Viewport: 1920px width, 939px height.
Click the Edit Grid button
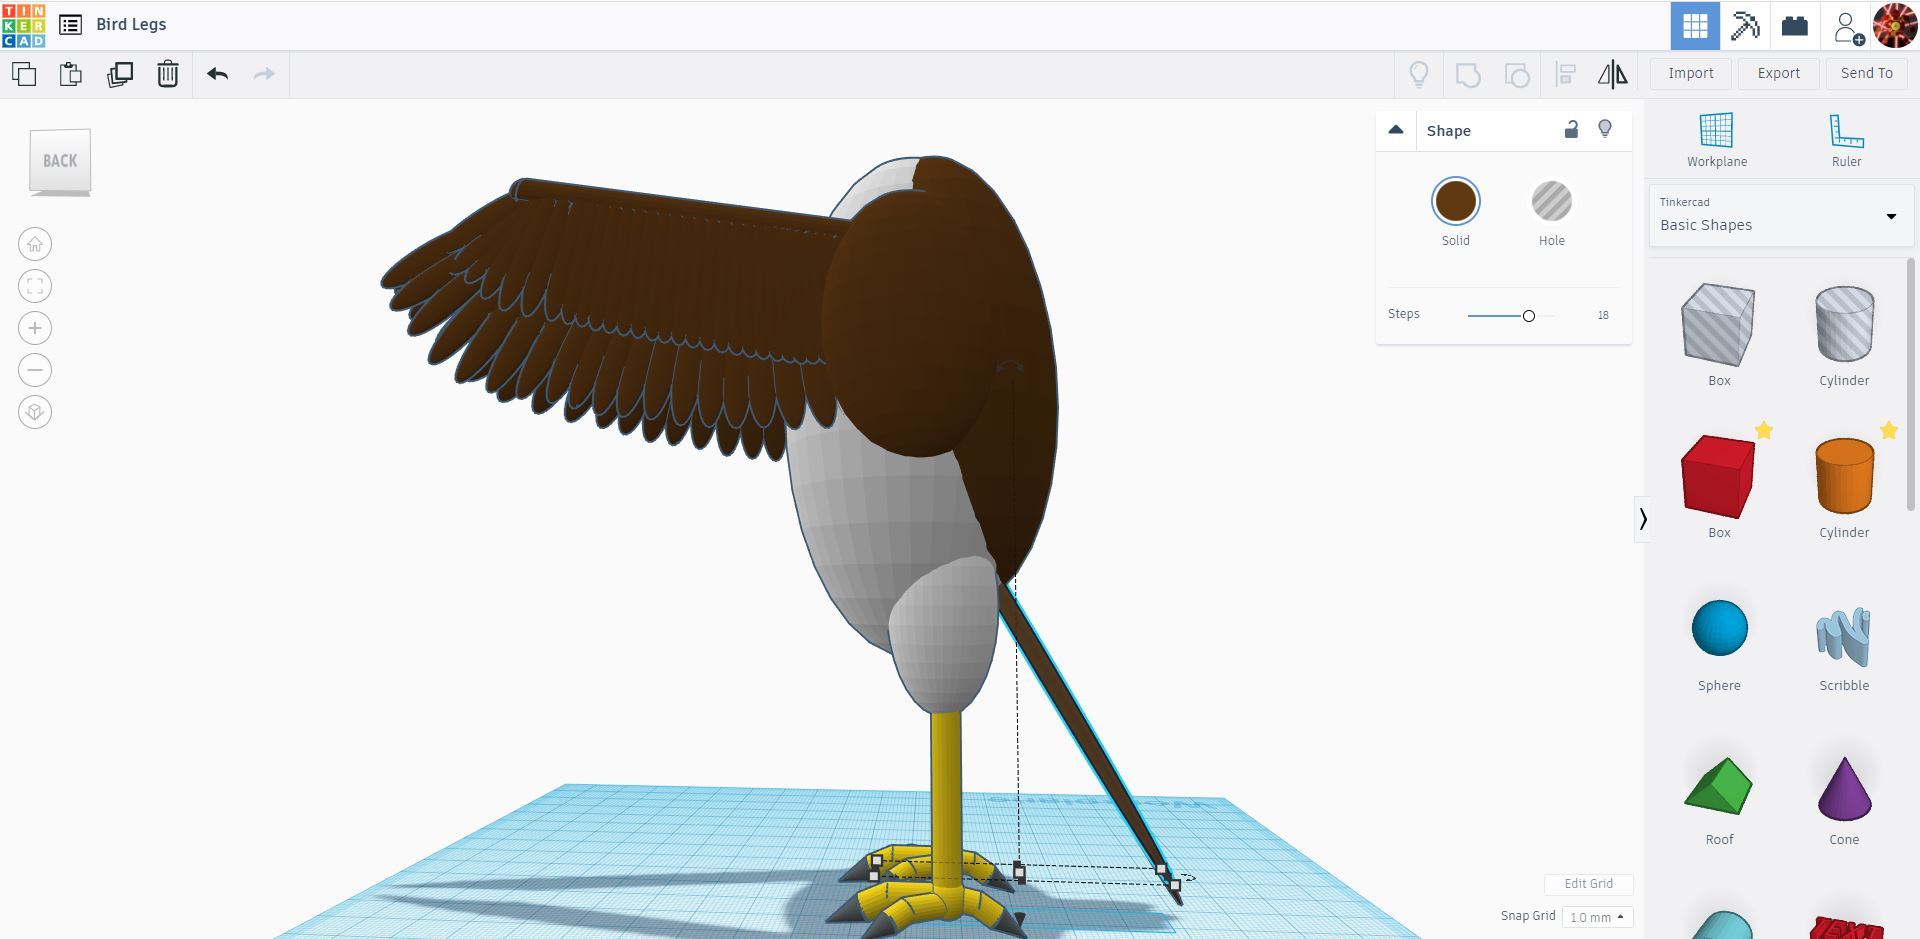(x=1588, y=884)
